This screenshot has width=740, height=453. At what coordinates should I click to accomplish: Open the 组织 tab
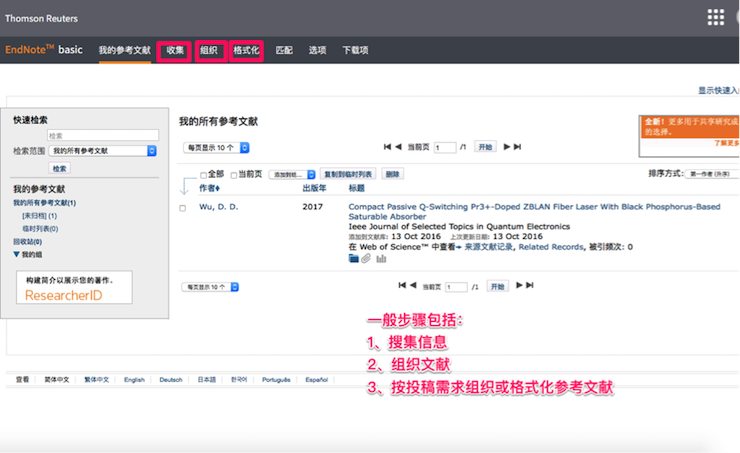209,50
